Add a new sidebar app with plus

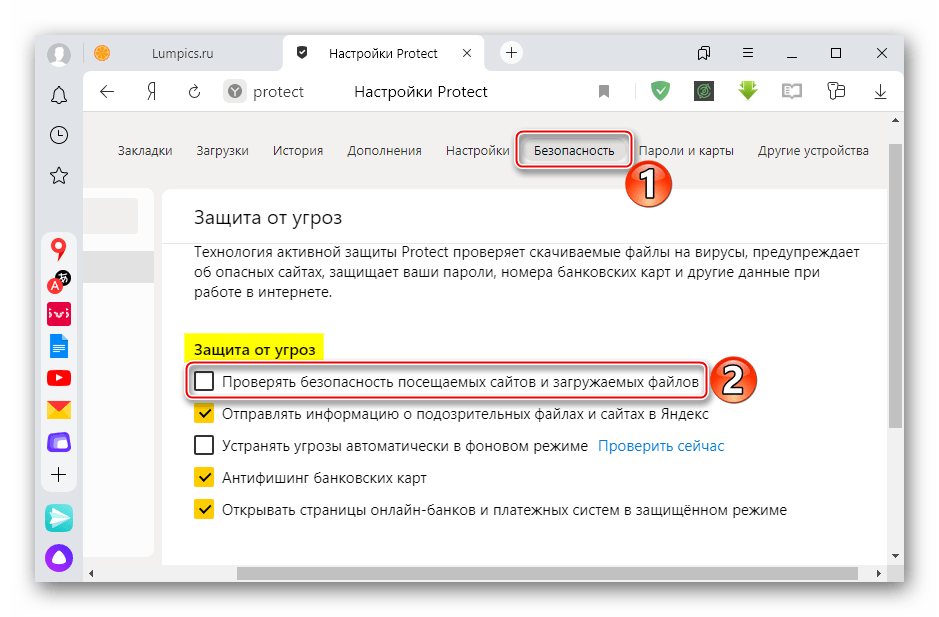coord(59,475)
